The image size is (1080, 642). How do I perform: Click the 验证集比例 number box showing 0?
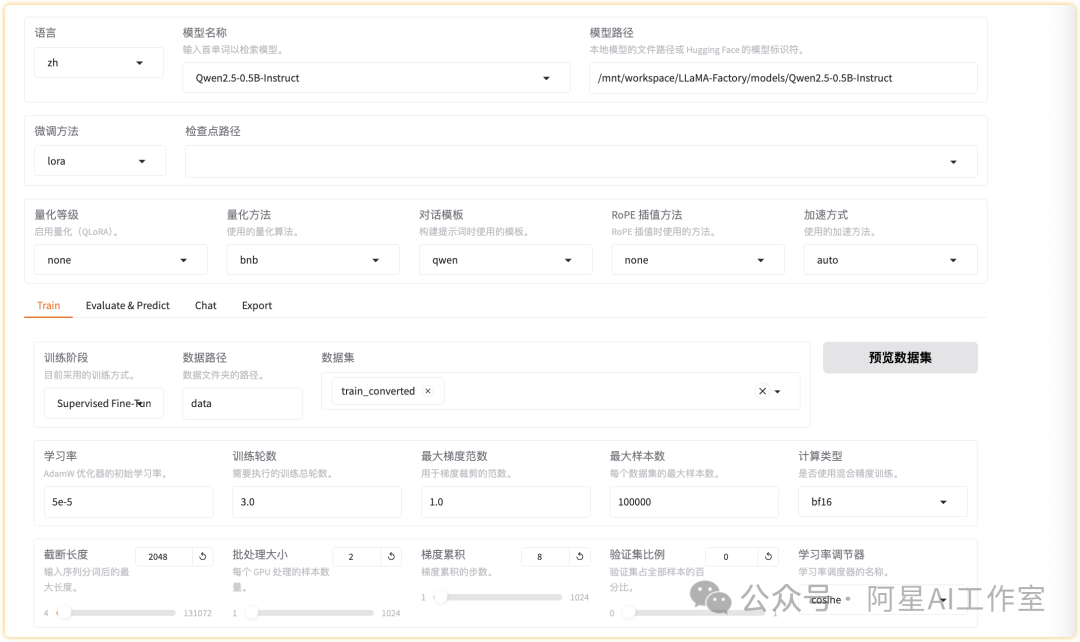(x=731, y=557)
